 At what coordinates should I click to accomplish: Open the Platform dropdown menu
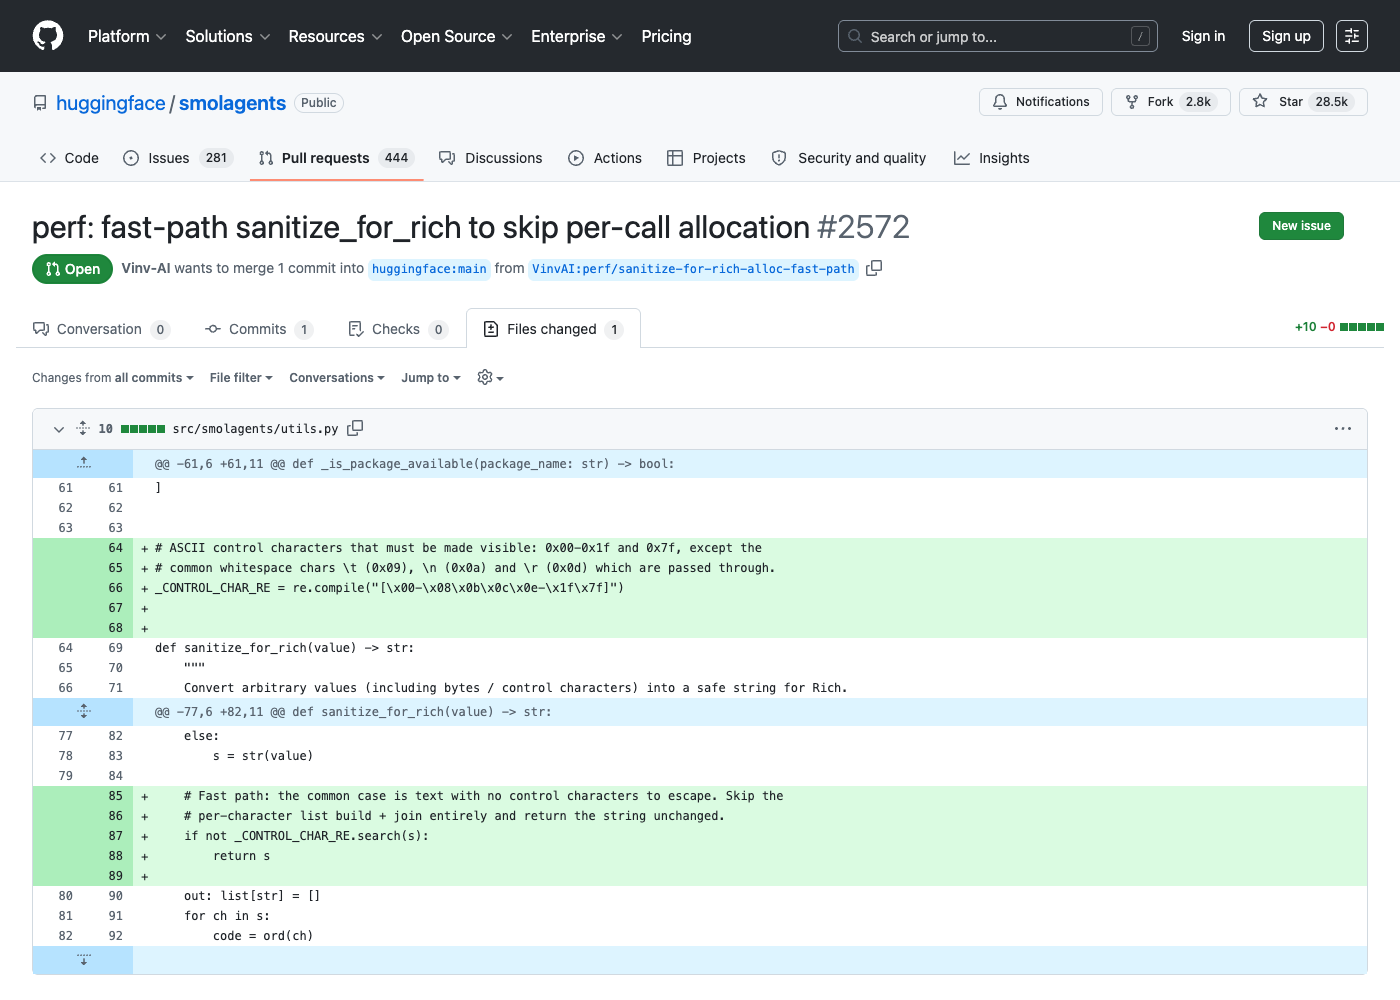coord(127,36)
